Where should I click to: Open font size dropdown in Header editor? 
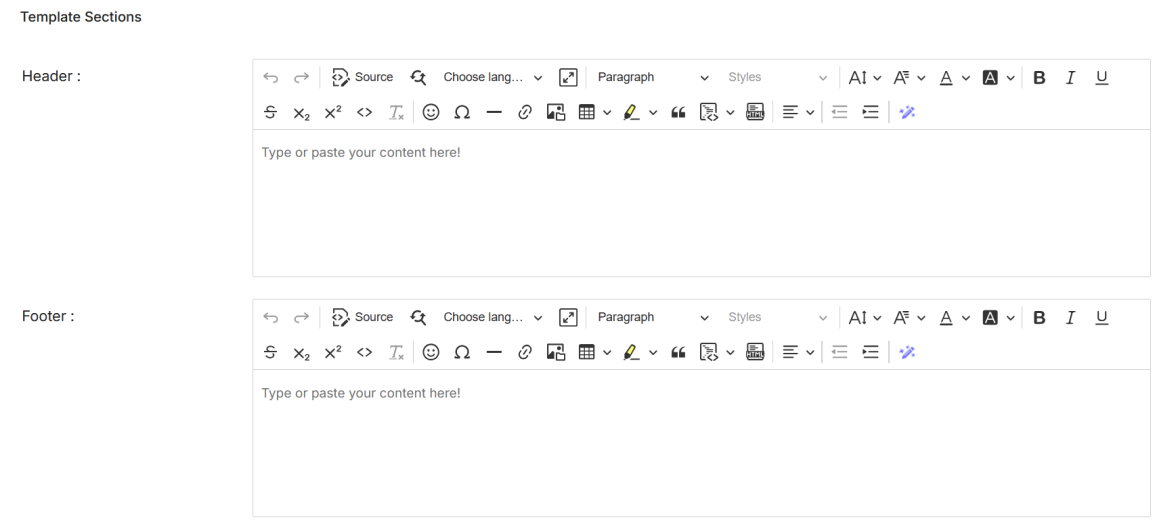click(865, 77)
